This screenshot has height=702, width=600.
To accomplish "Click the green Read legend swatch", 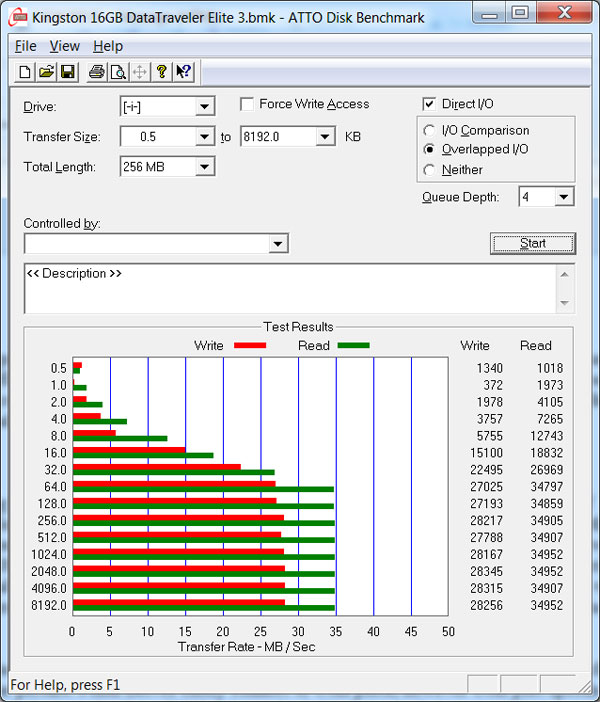I will (353, 345).
